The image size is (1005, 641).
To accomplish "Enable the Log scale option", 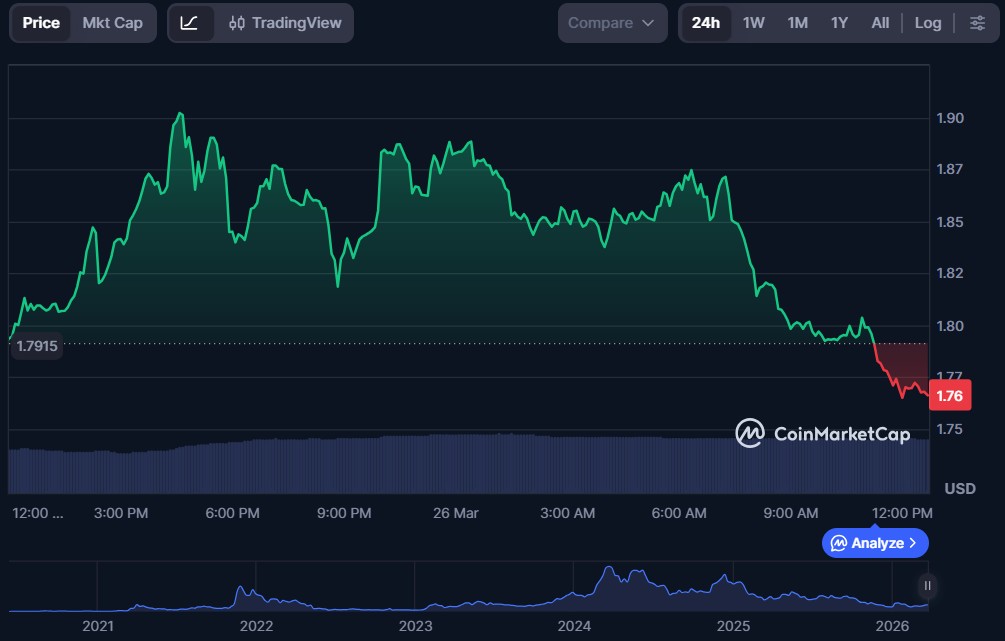I will 927,22.
